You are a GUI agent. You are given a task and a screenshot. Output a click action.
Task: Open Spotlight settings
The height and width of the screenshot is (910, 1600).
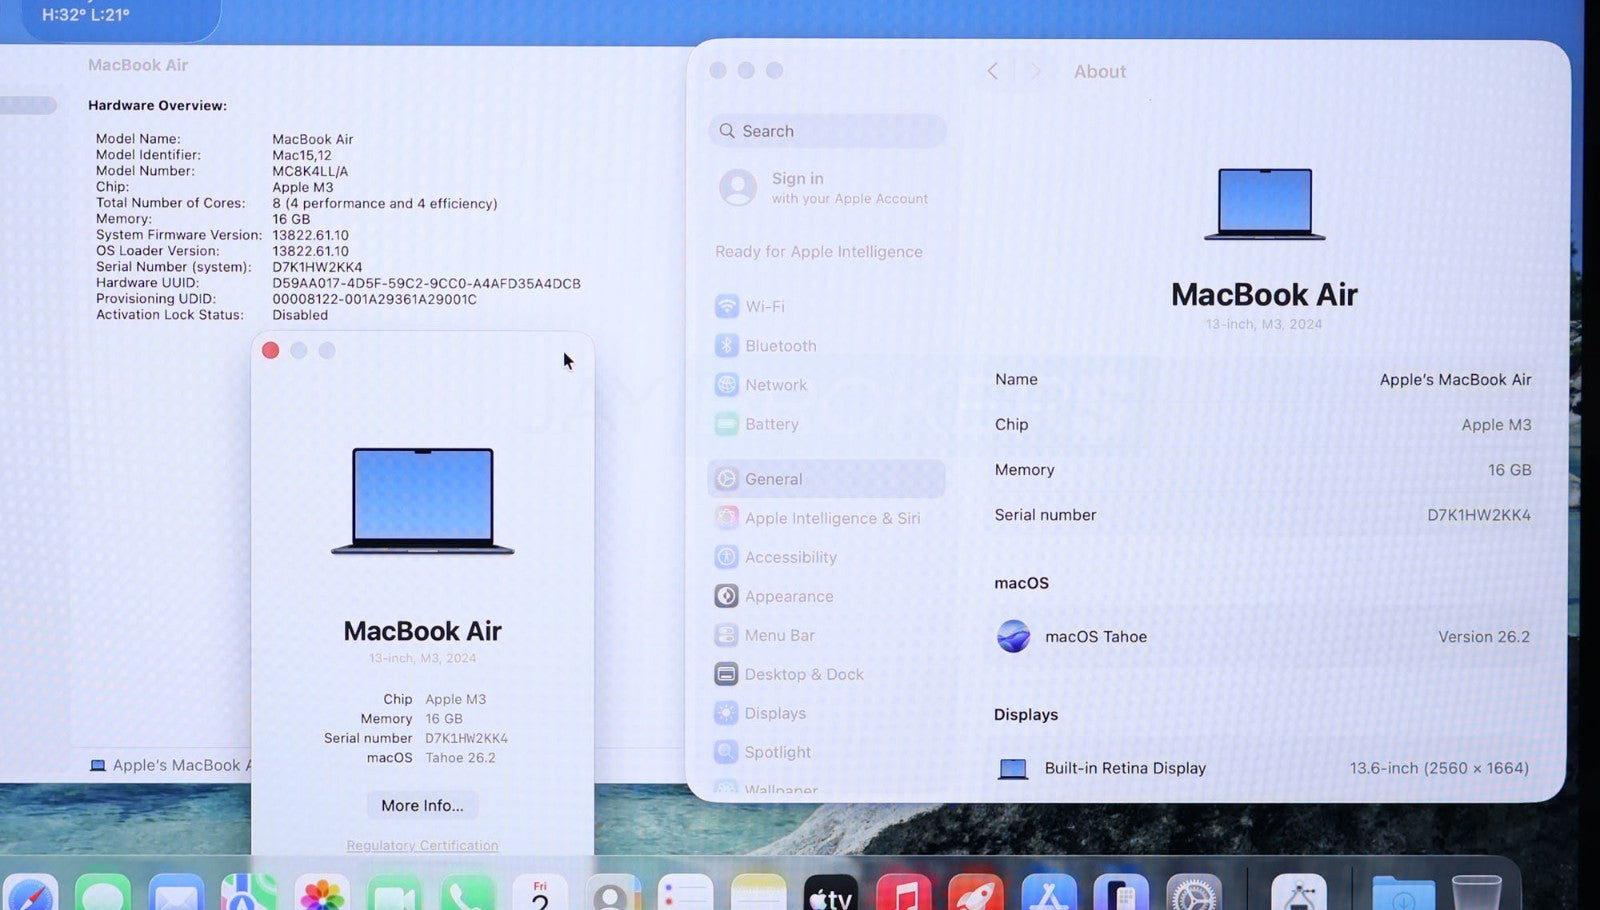click(x=776, y=752)
